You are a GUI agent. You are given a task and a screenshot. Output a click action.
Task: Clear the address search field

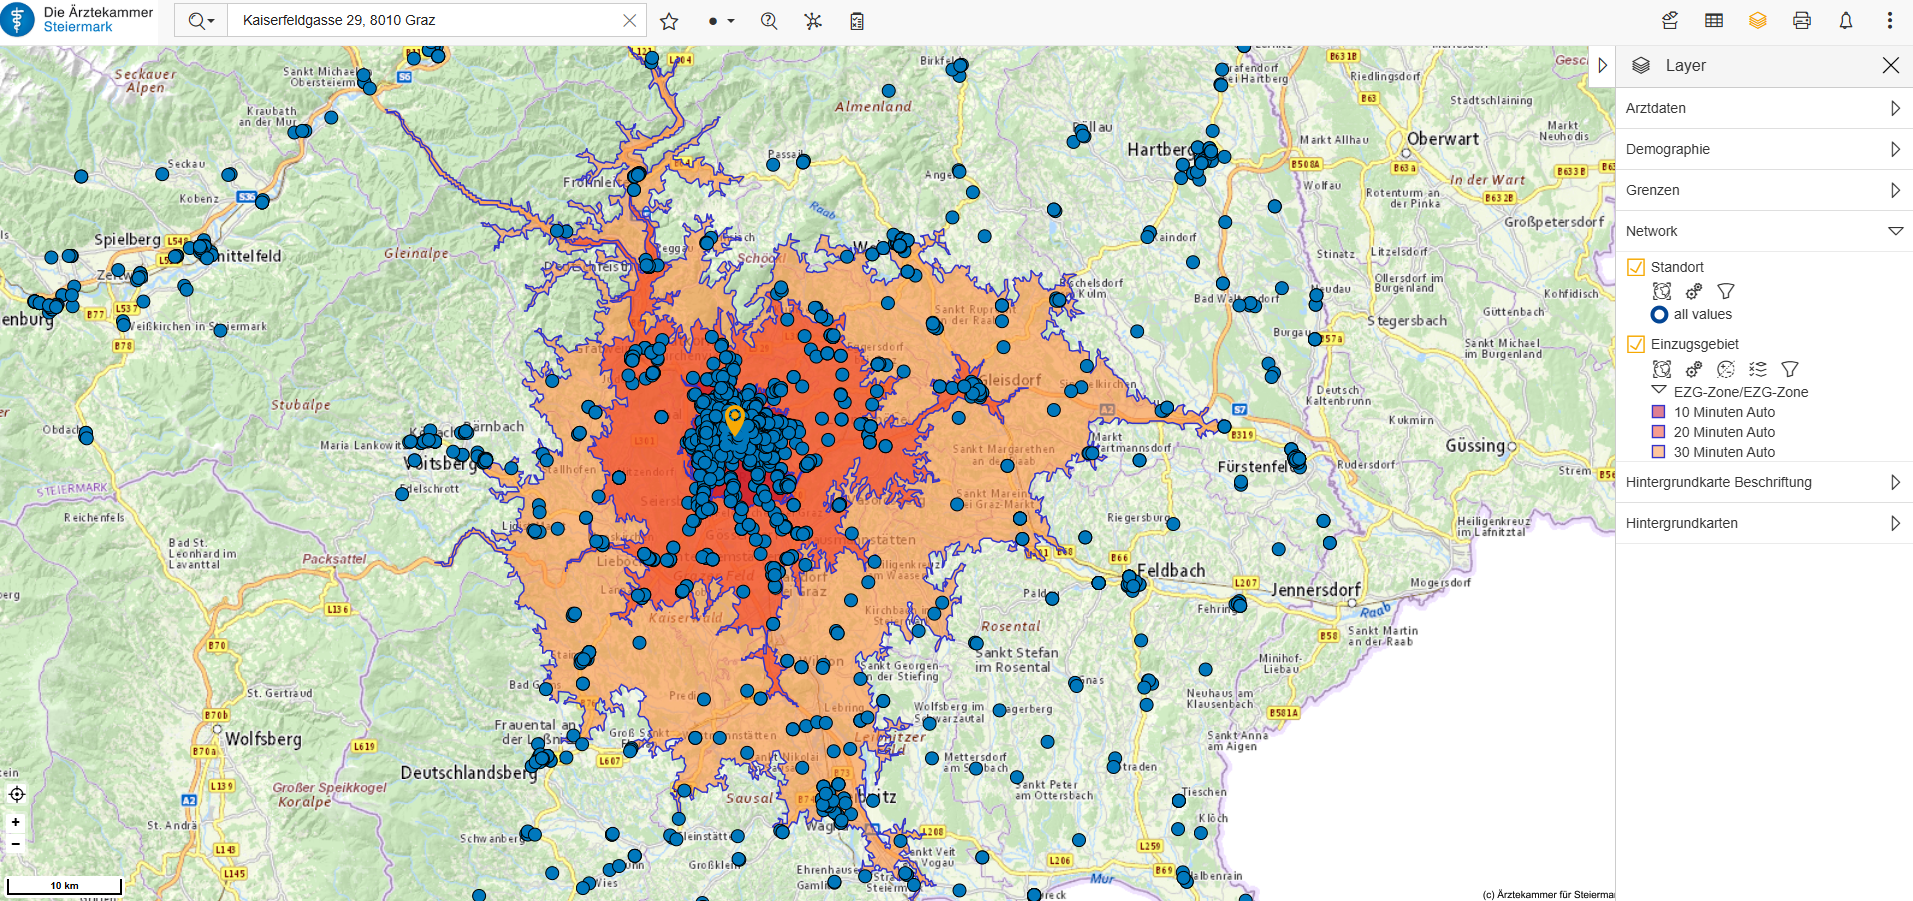pos(629,20)
